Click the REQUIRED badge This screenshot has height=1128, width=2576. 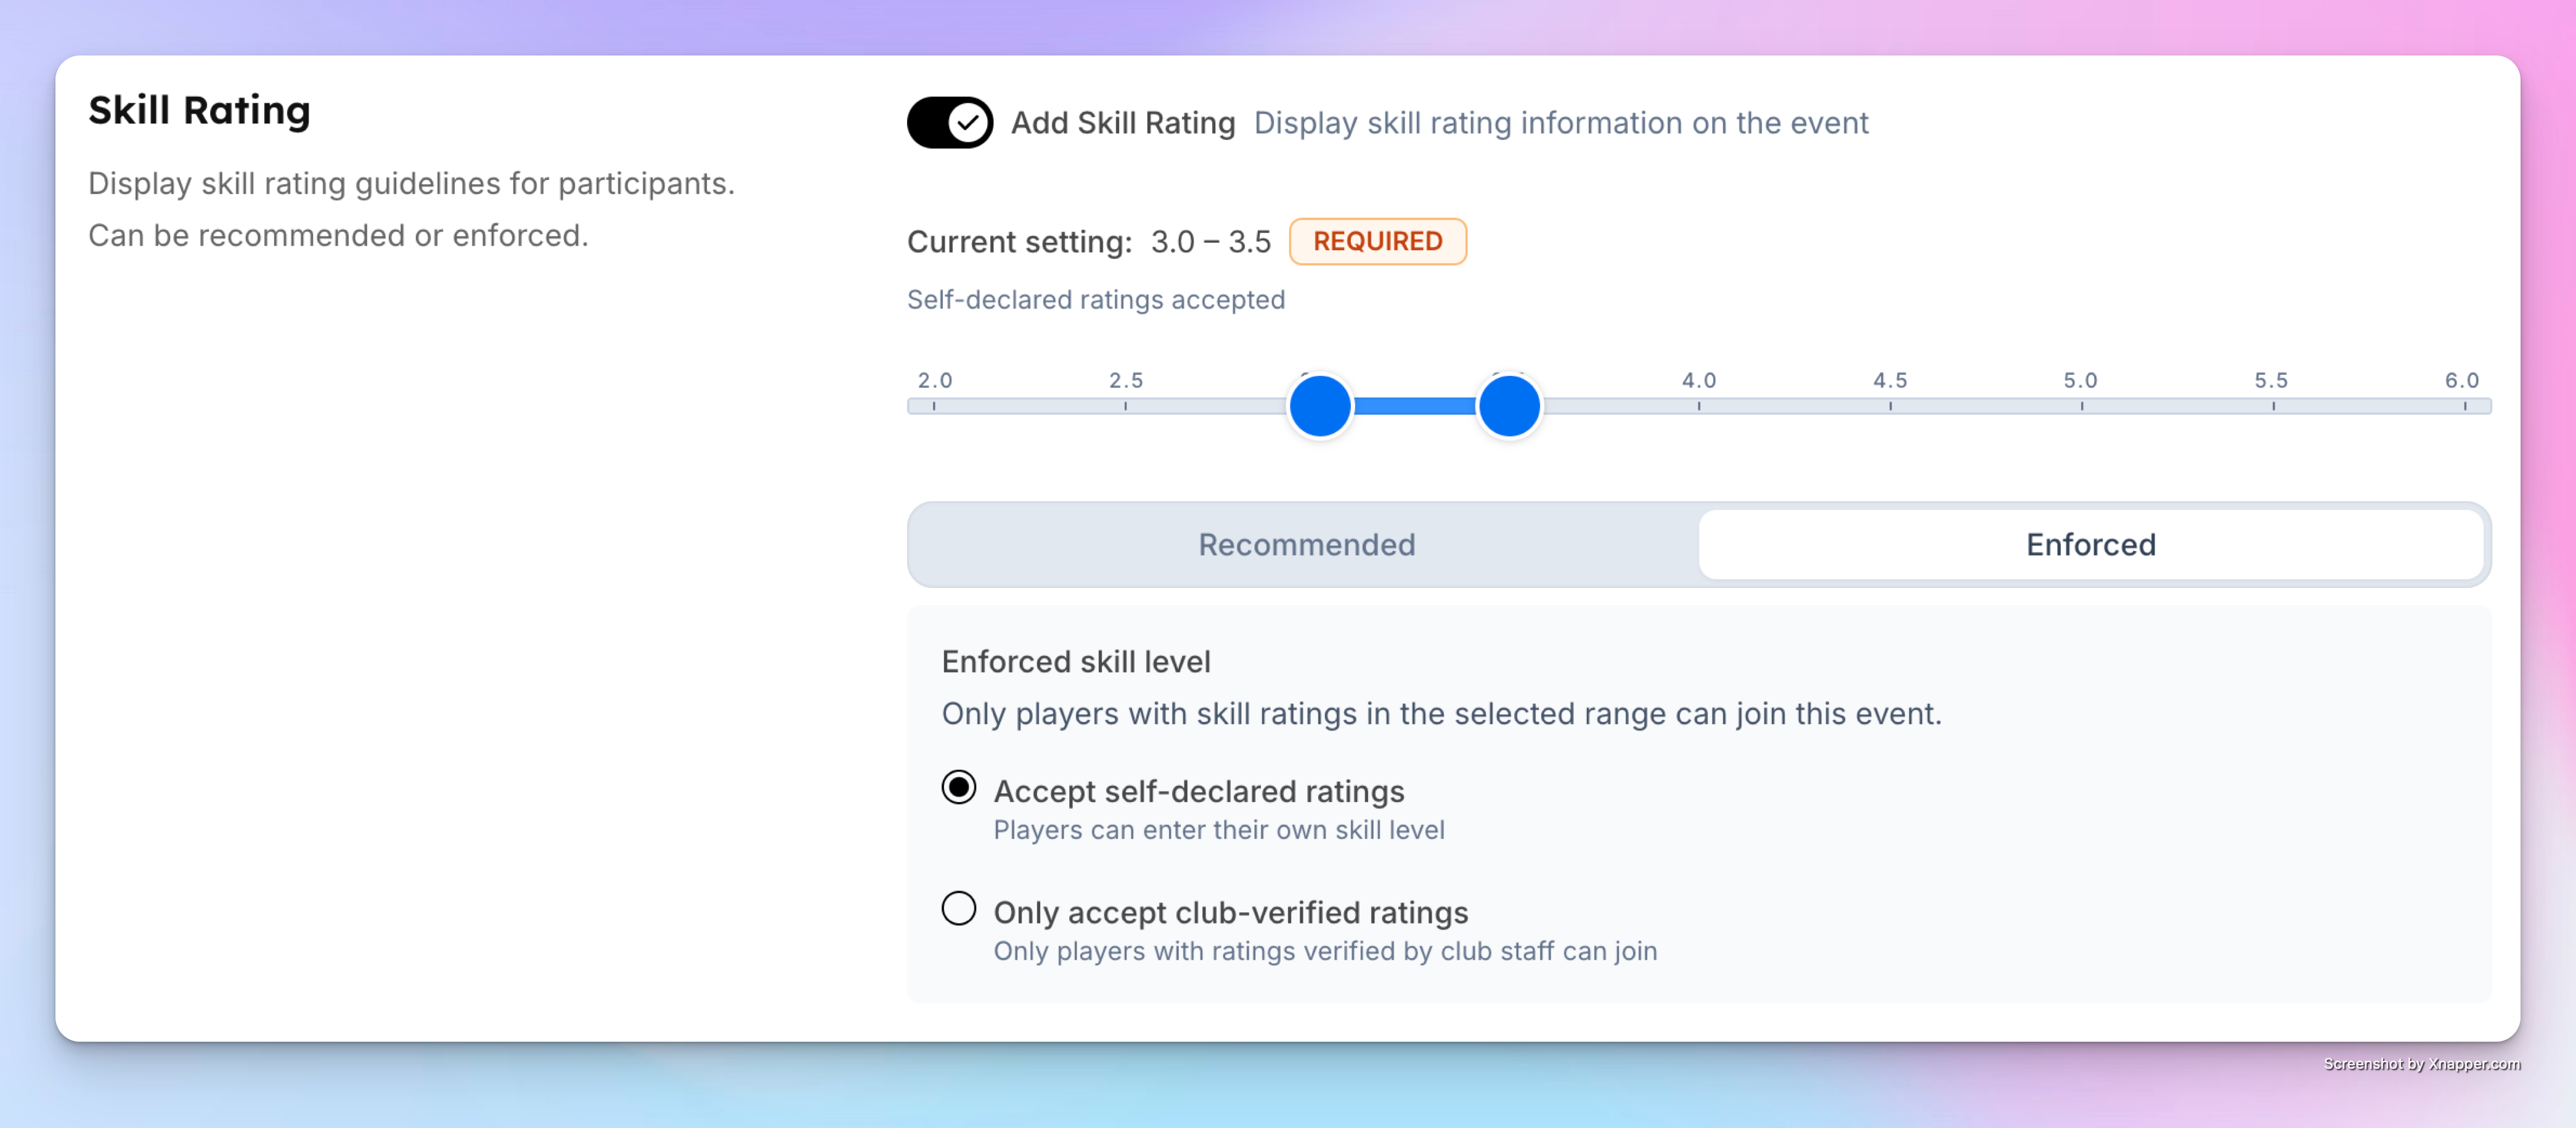tap(1377, 241)
